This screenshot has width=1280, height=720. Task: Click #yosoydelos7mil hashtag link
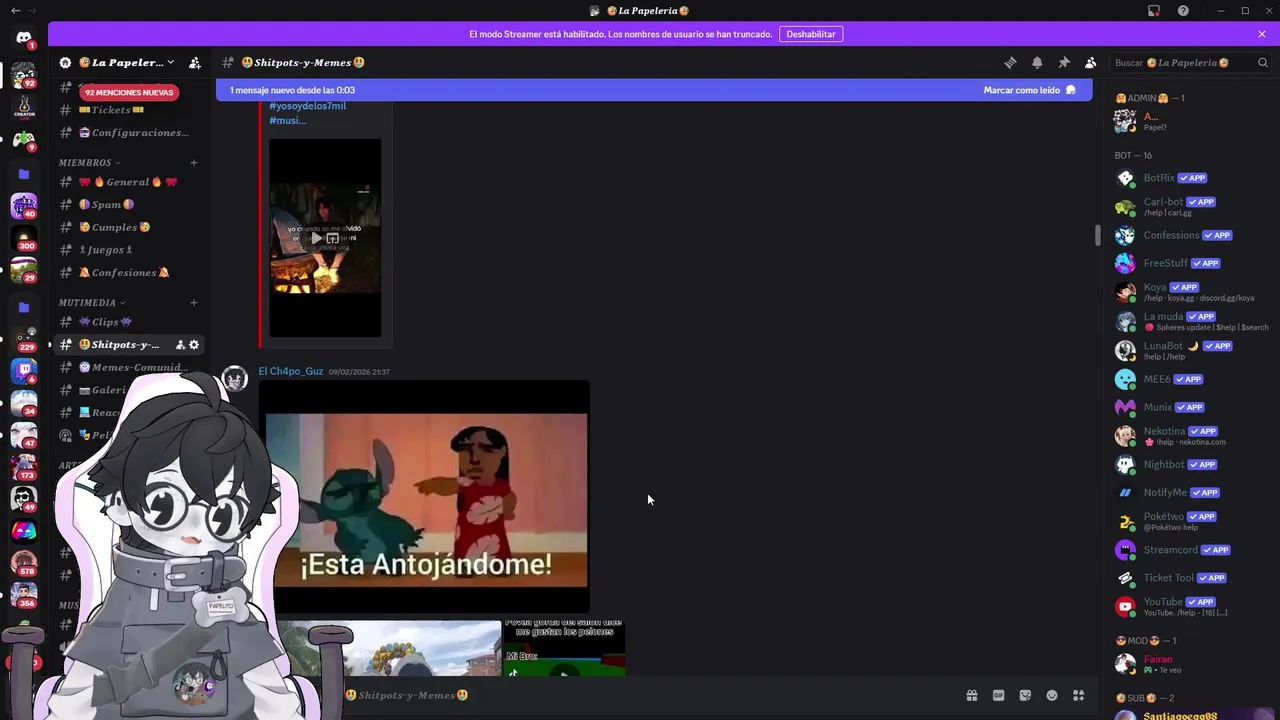click(x=308, y=106)
